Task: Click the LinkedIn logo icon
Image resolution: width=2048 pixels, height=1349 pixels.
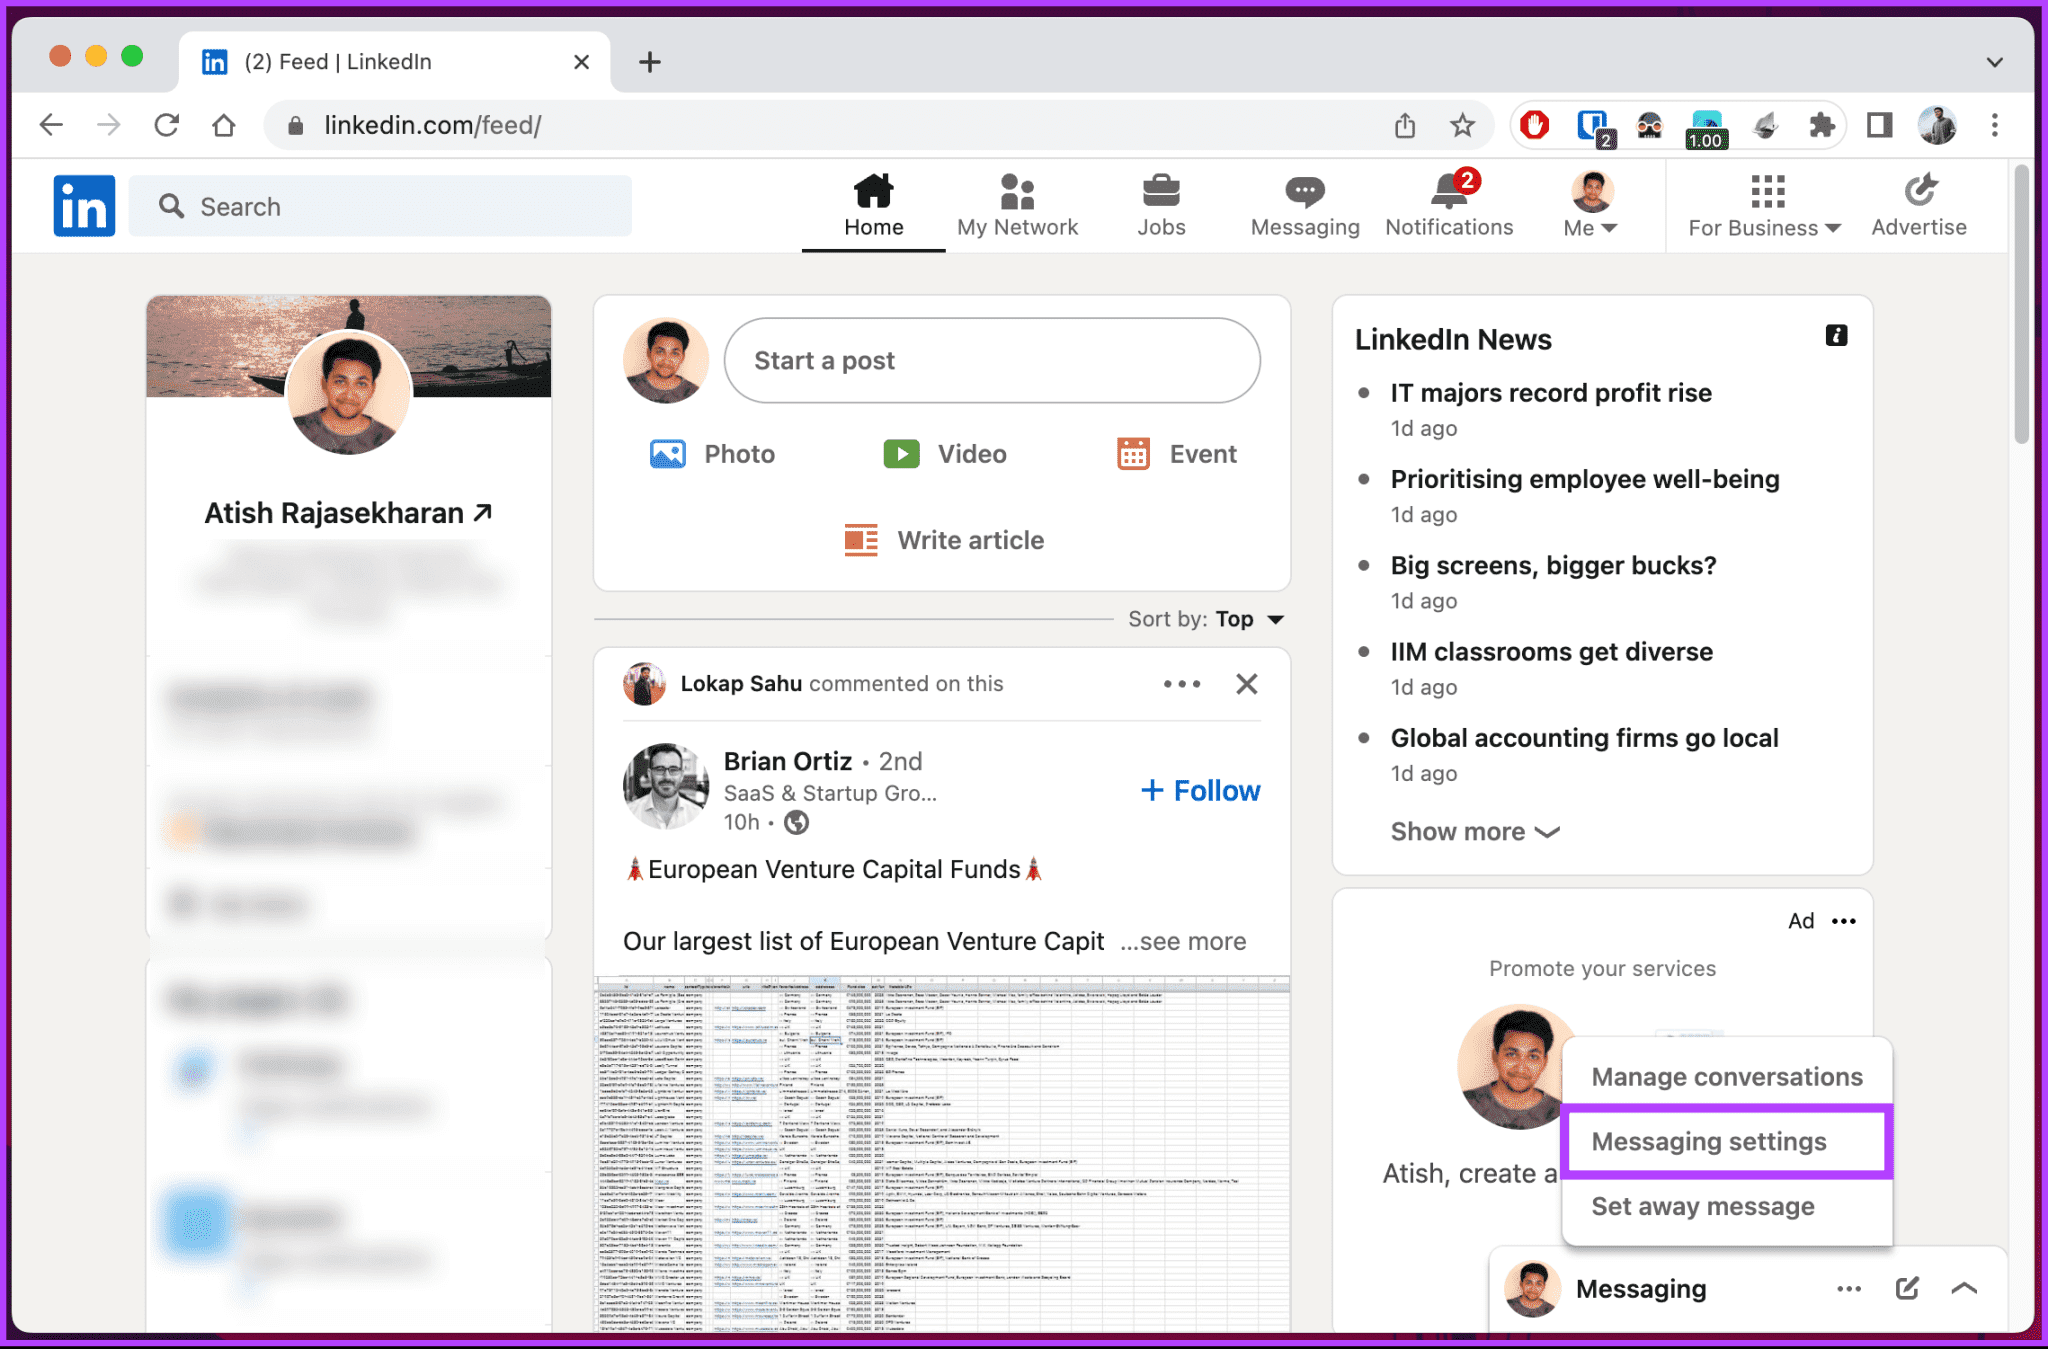Action: click(84, 206)
